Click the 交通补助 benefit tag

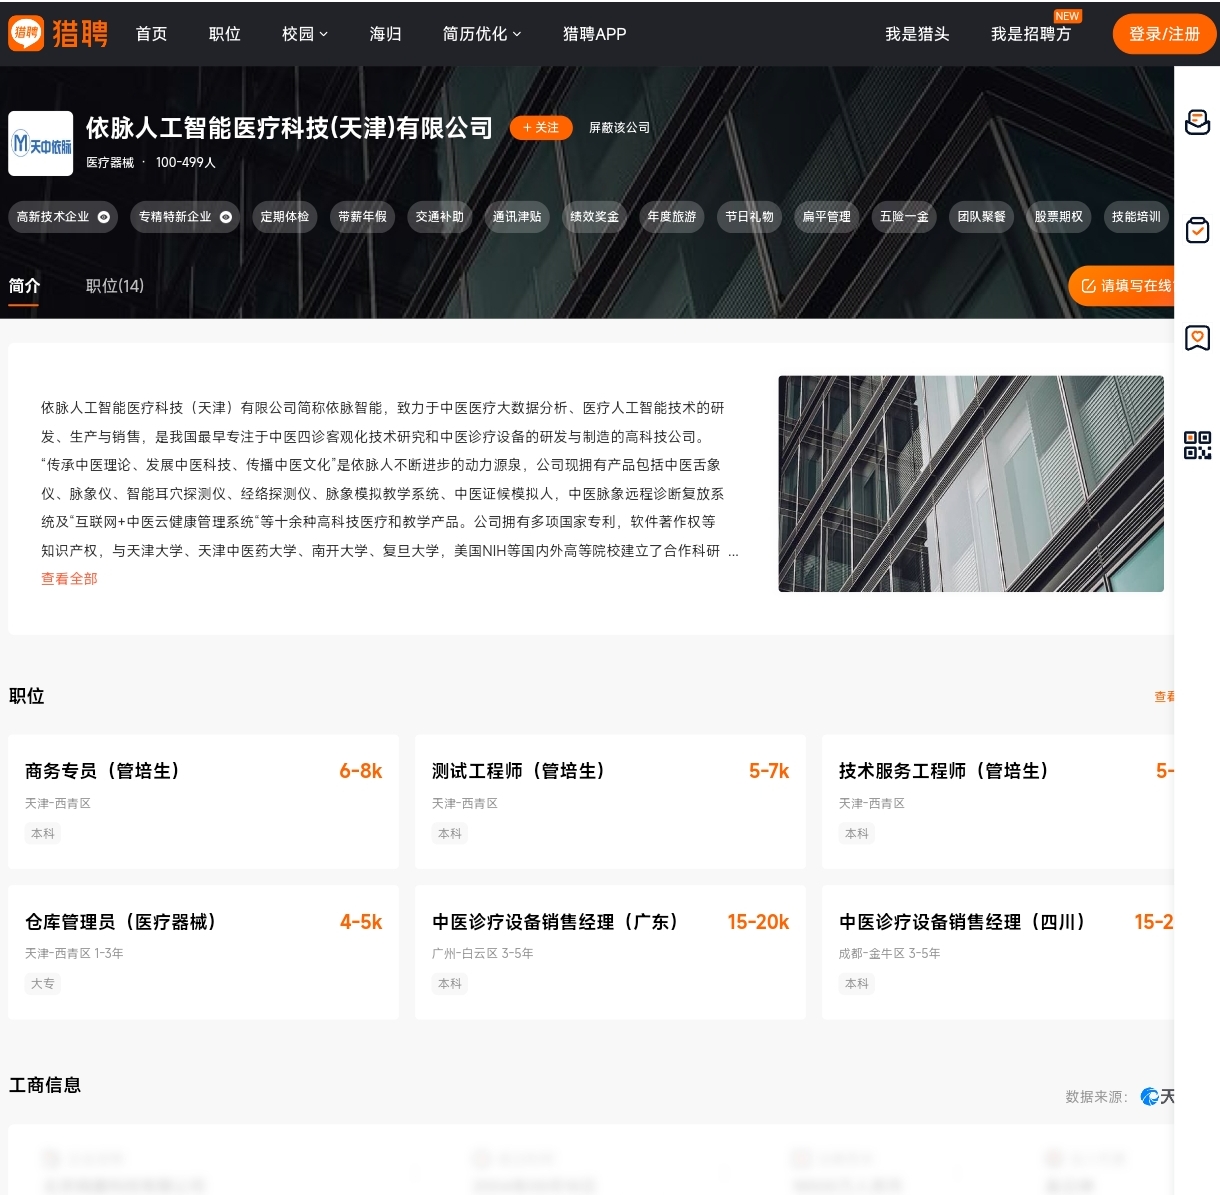440,217
